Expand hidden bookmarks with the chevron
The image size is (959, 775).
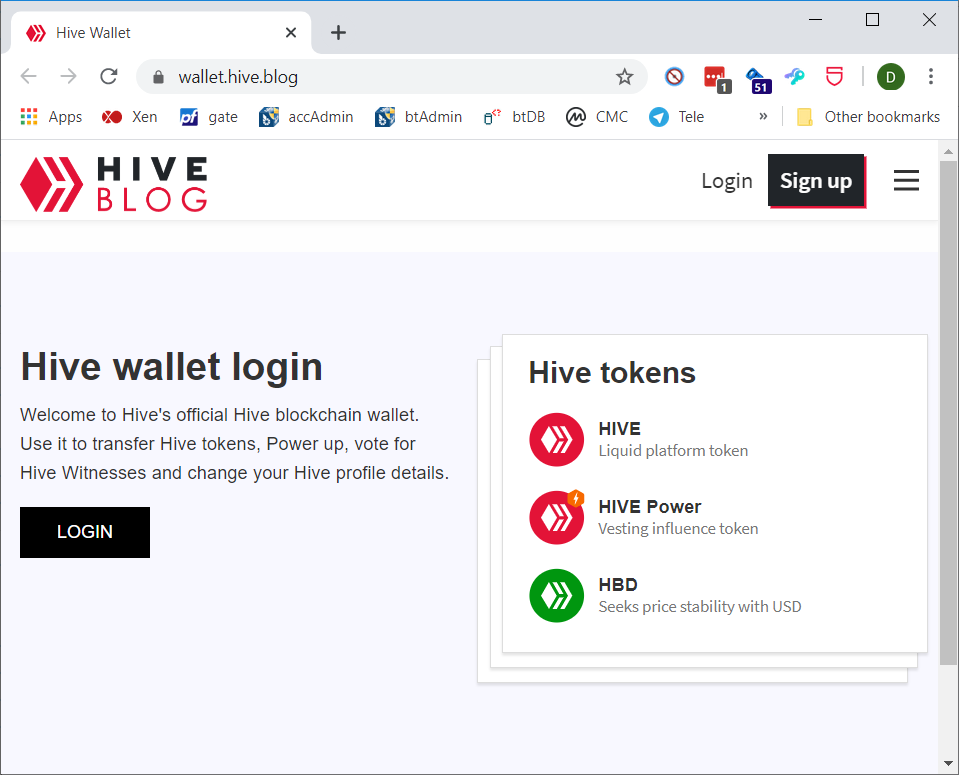[x=763, y=116]
